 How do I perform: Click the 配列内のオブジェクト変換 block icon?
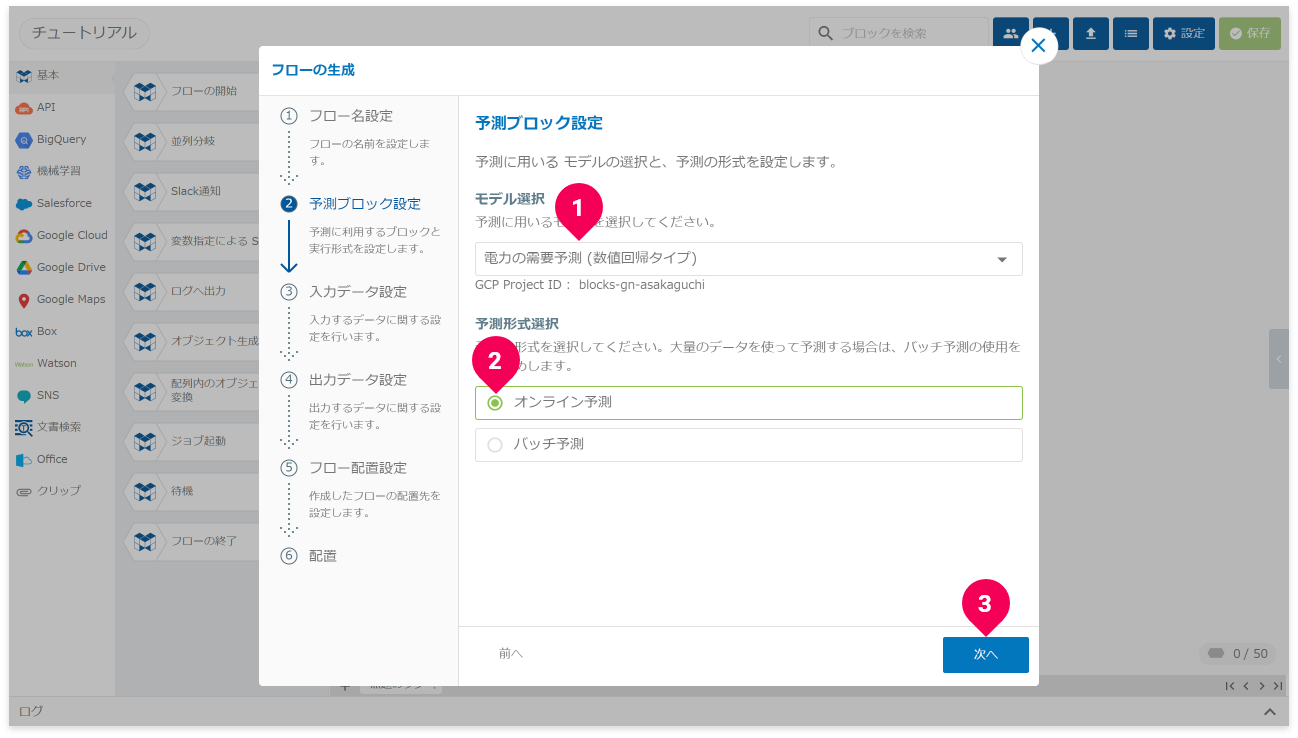(146, 391)
